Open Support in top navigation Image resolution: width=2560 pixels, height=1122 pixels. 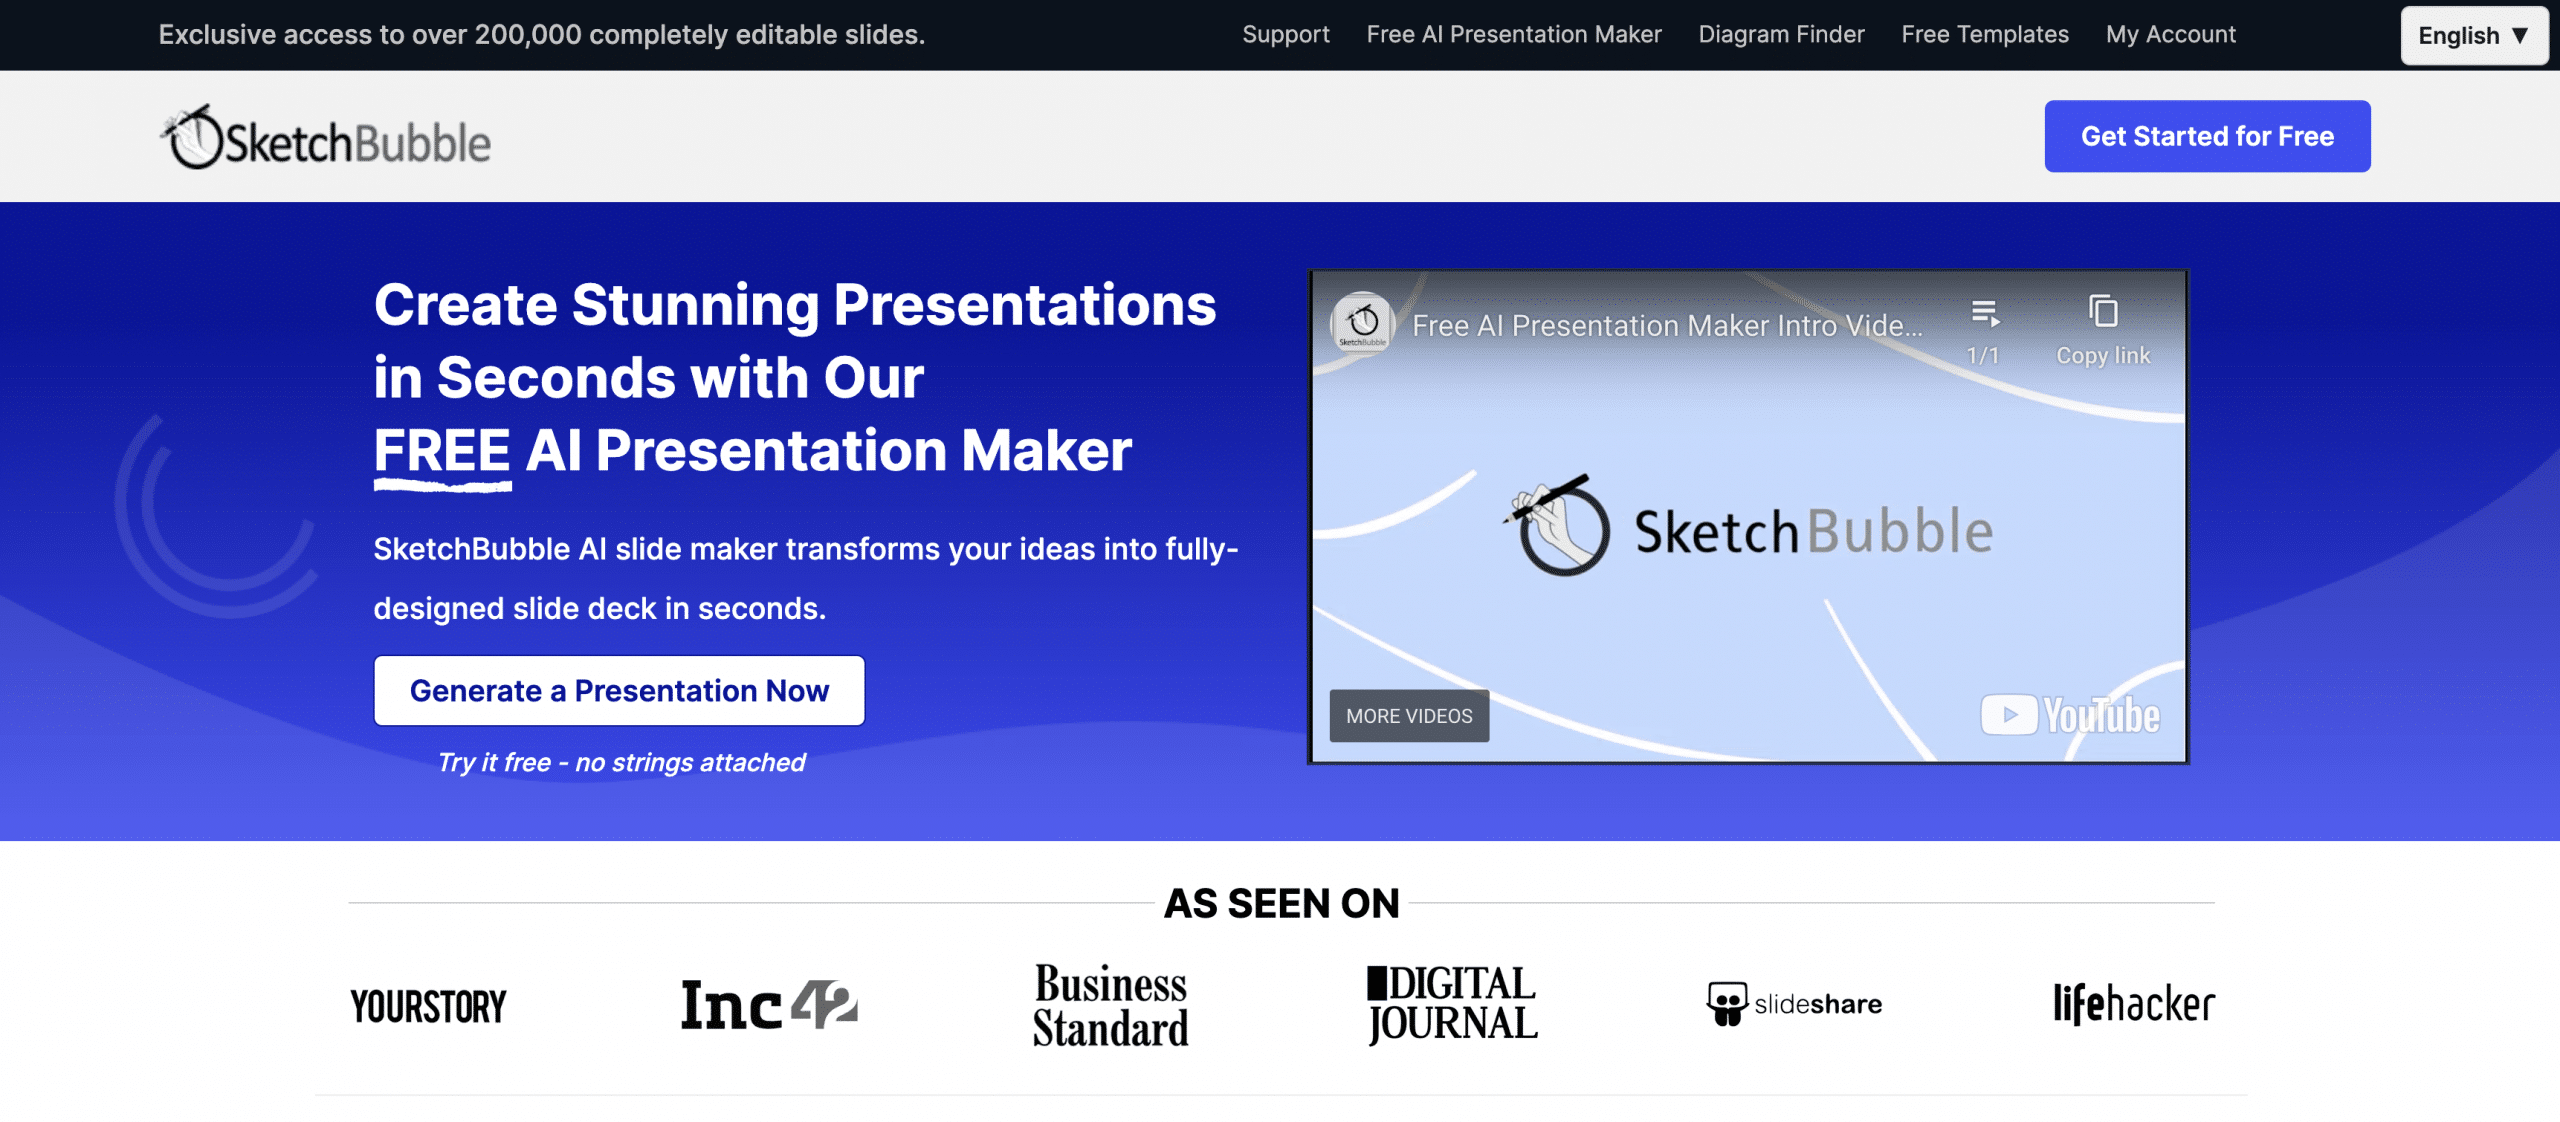(1286, 34)
